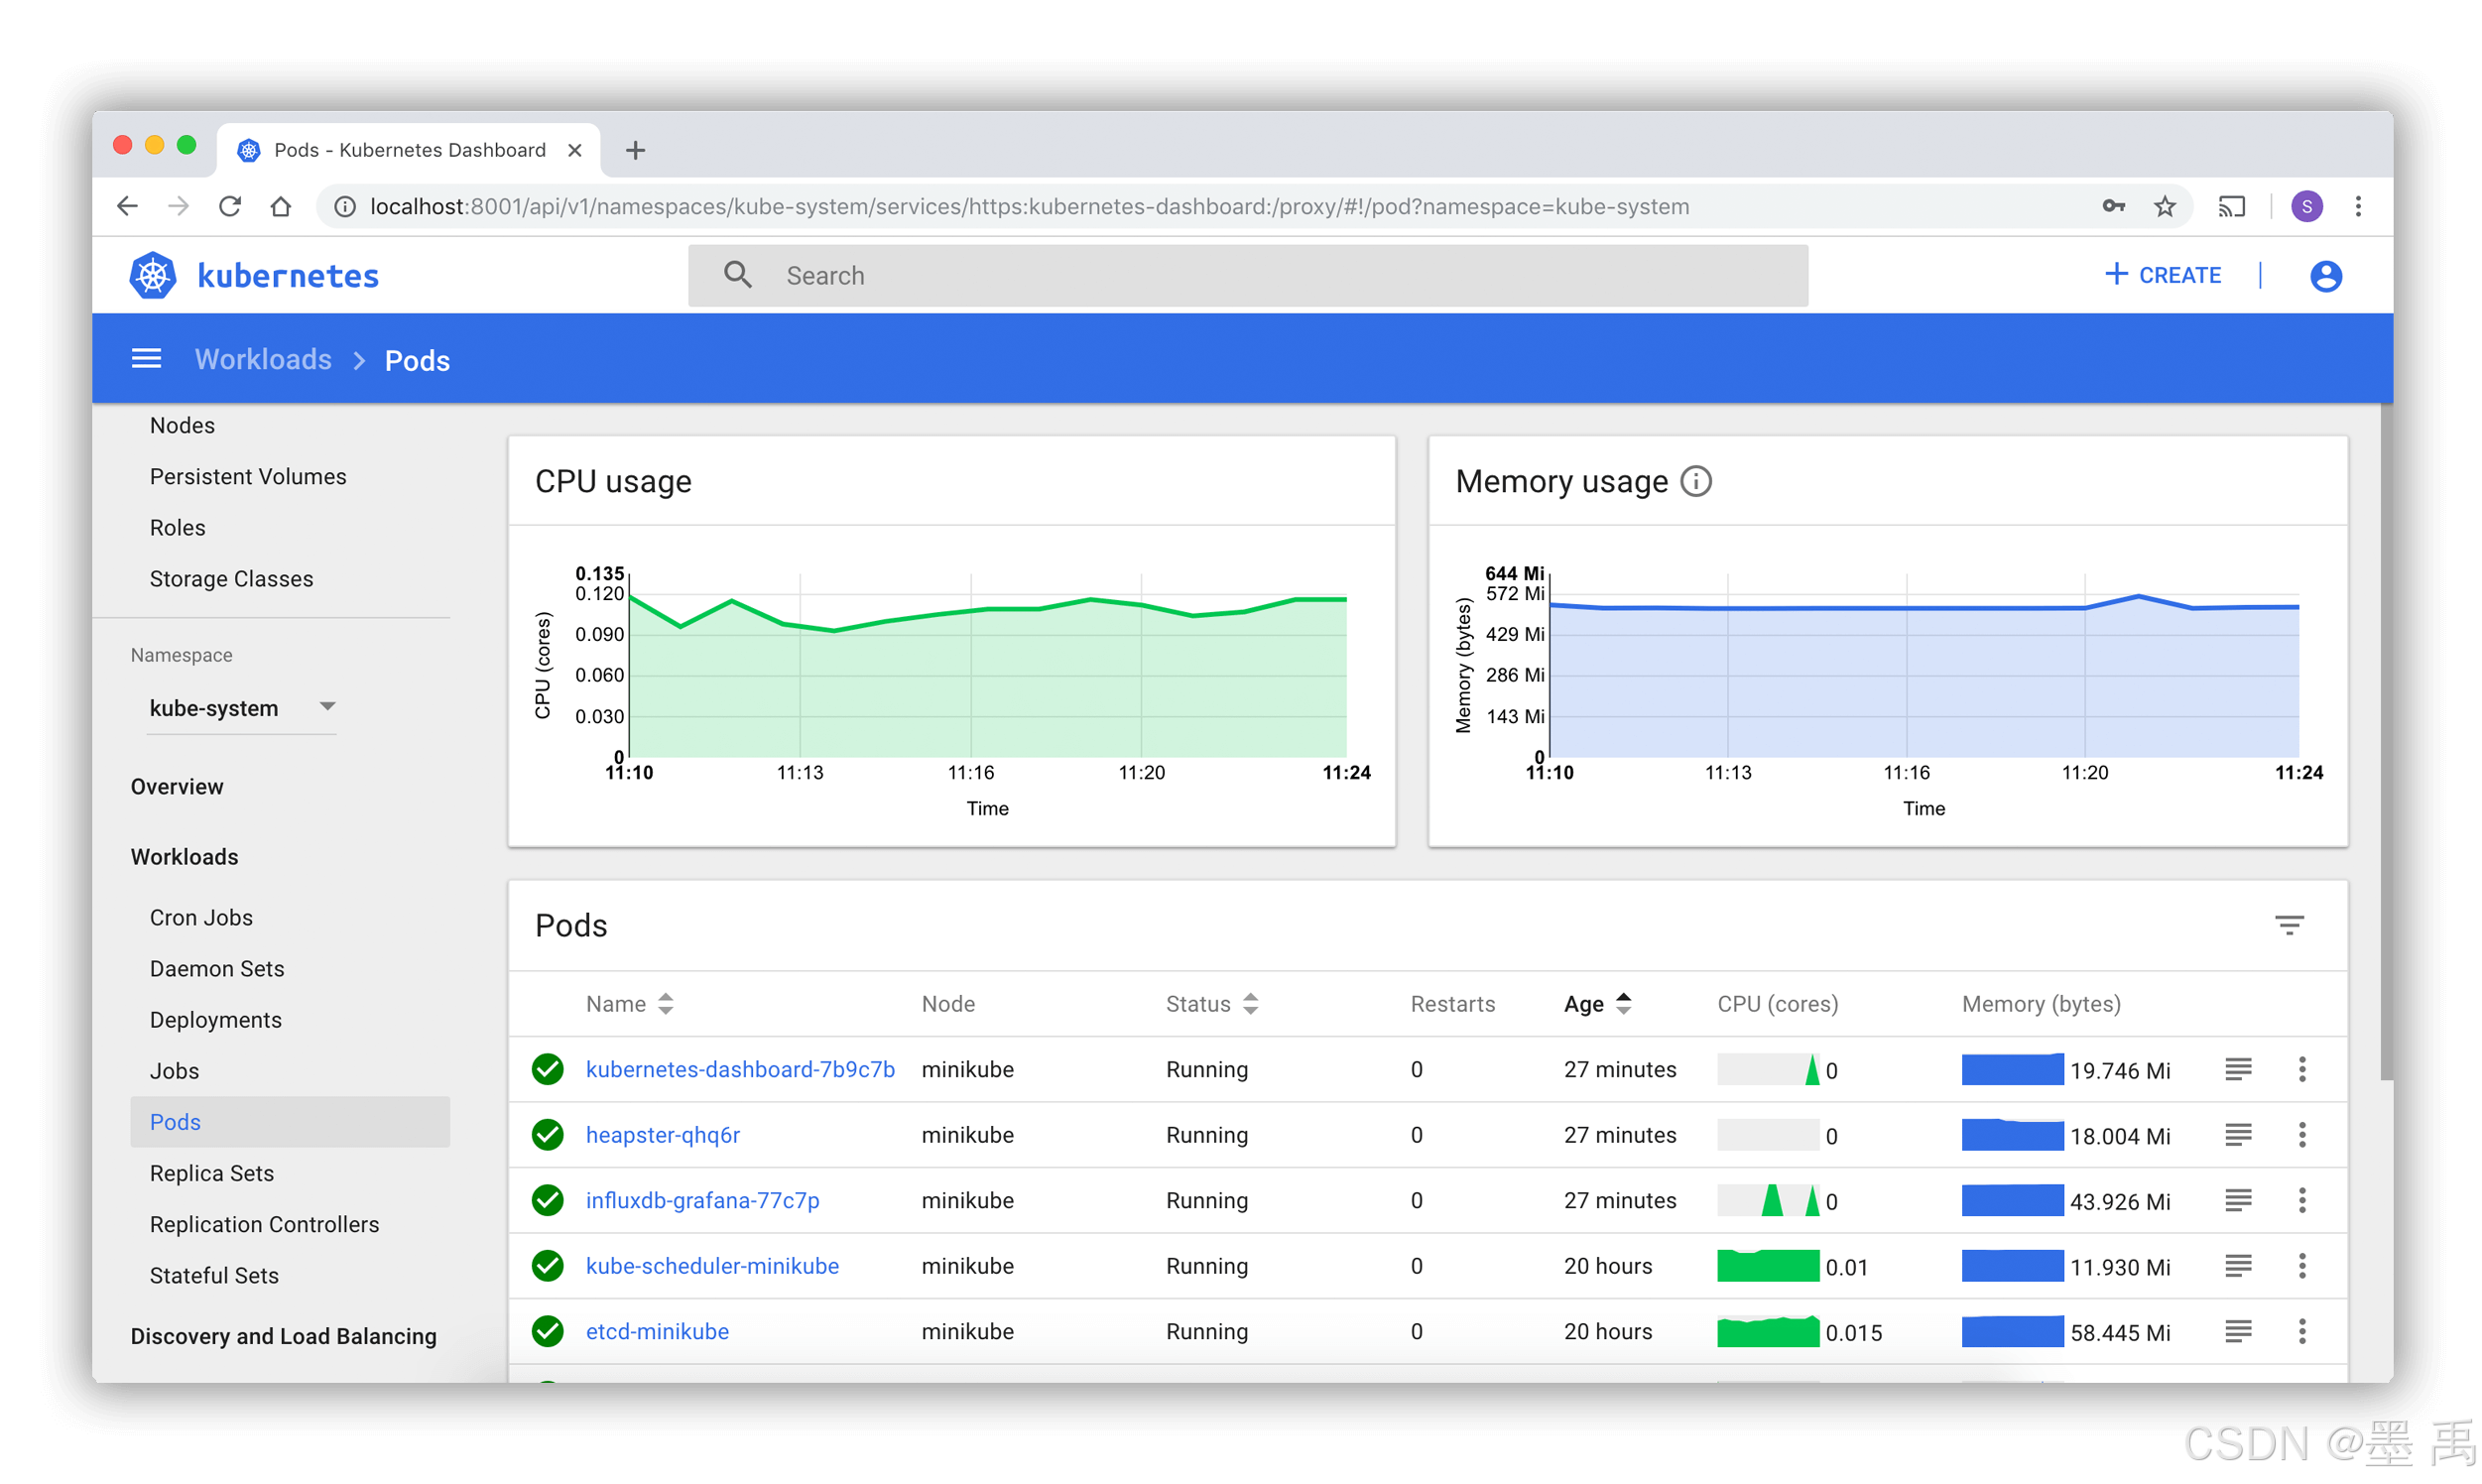Click the kubernetes wordmark text
The height and width of the screenshot is (1484, 2482).
(x=288, y=276)
